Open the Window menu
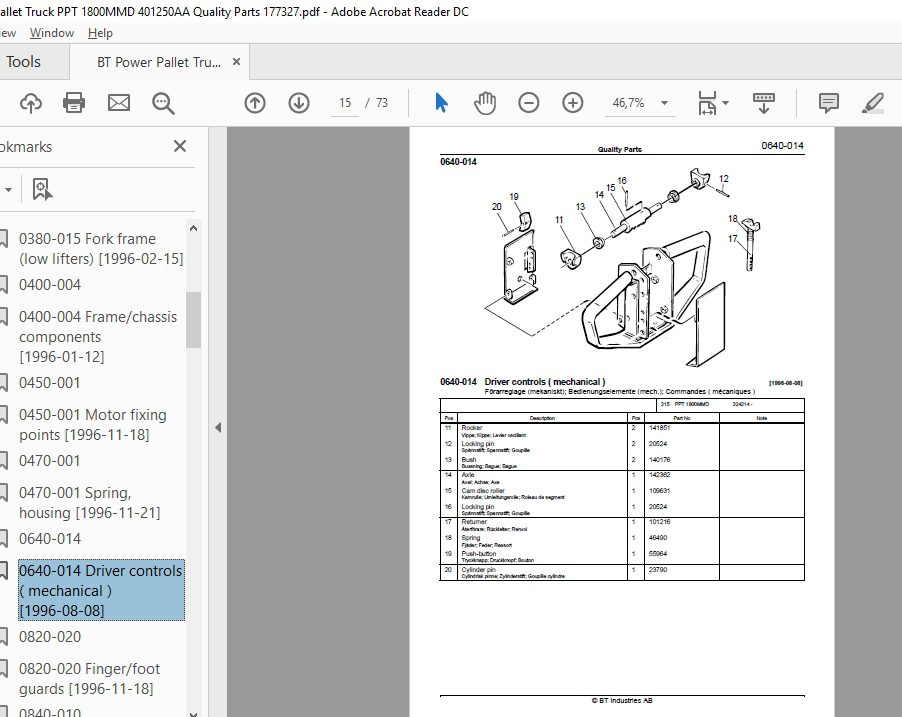This screenshot has height=717, width=902. [x=52, y=33]
